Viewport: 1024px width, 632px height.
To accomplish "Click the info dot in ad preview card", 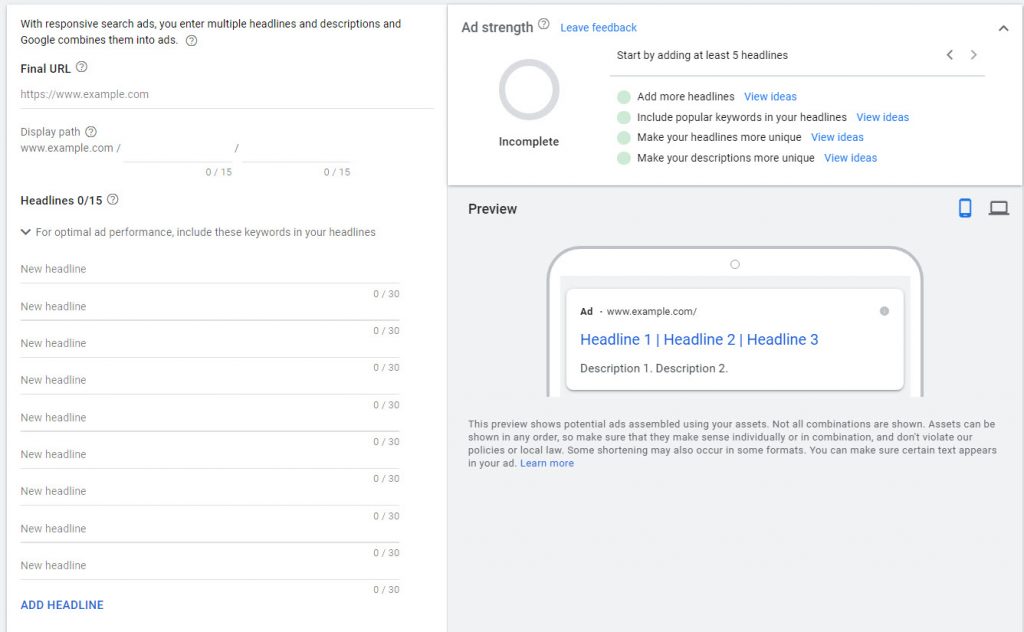I will tap(884, 311).
